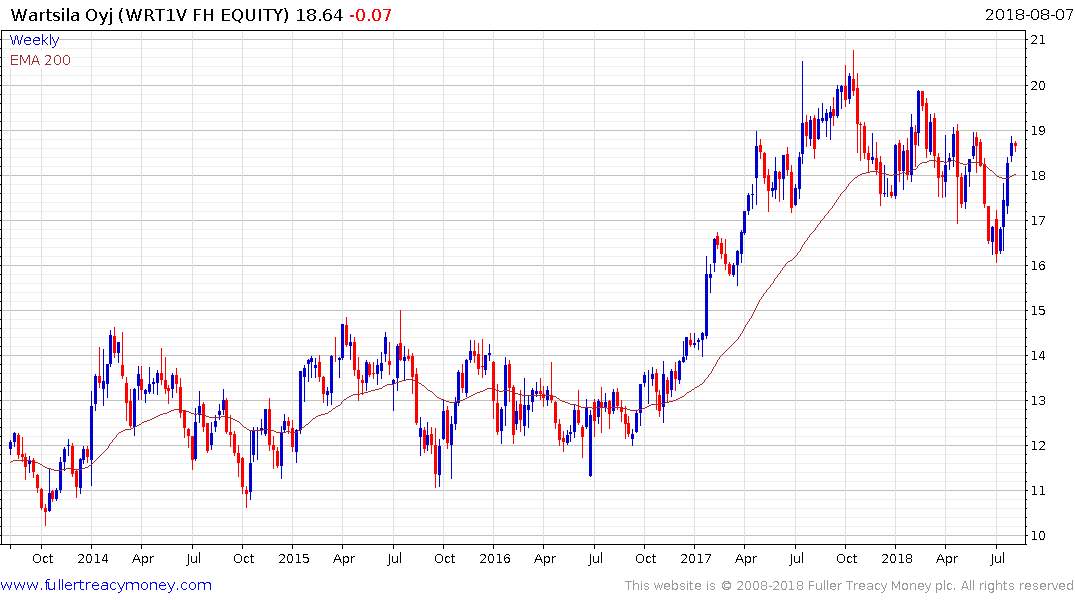Click the last price value 18.64
1075x600 pixels.
coord(319,15)
